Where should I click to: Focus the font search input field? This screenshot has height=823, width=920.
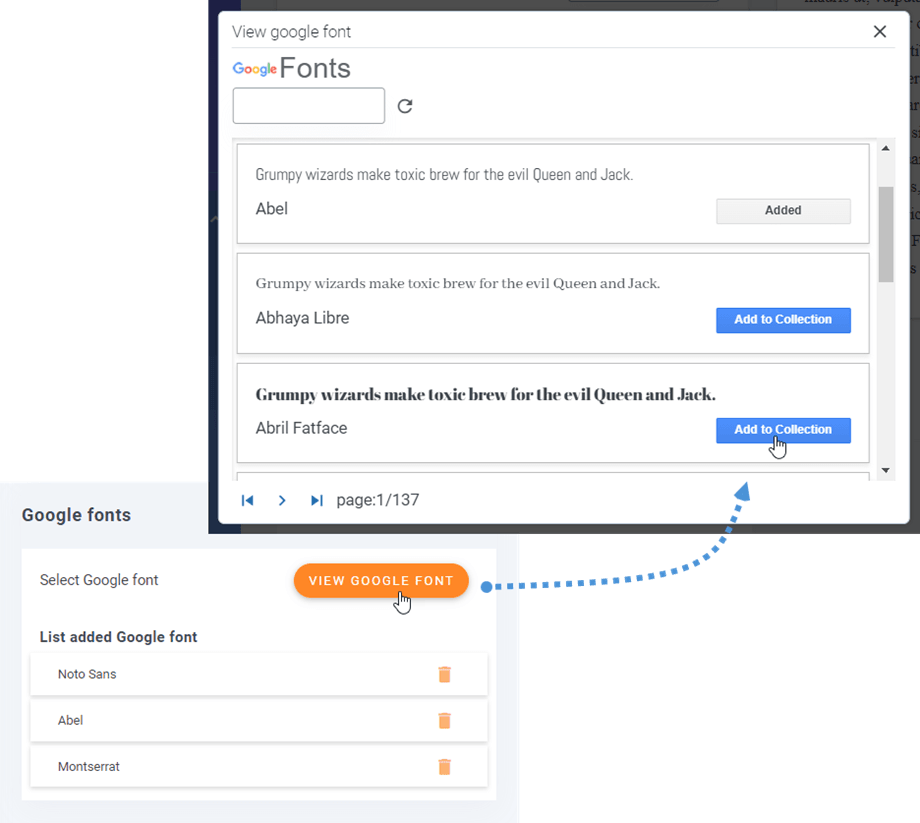point(309,106)
